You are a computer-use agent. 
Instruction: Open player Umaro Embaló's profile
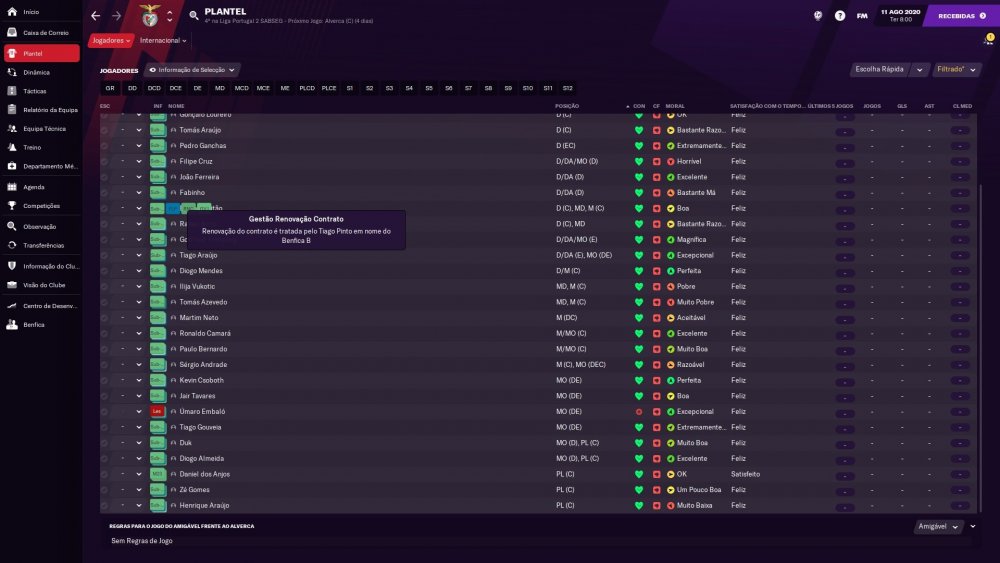(x=202, y=412)
